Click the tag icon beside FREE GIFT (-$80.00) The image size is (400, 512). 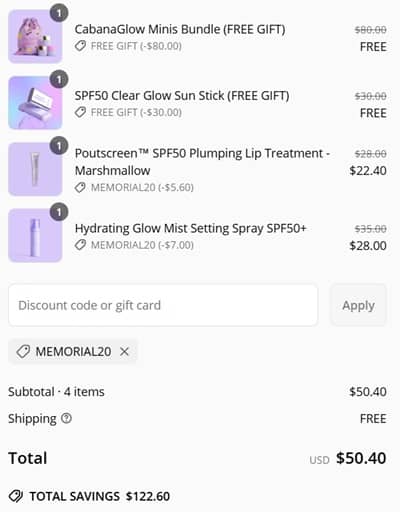point(80,46)
